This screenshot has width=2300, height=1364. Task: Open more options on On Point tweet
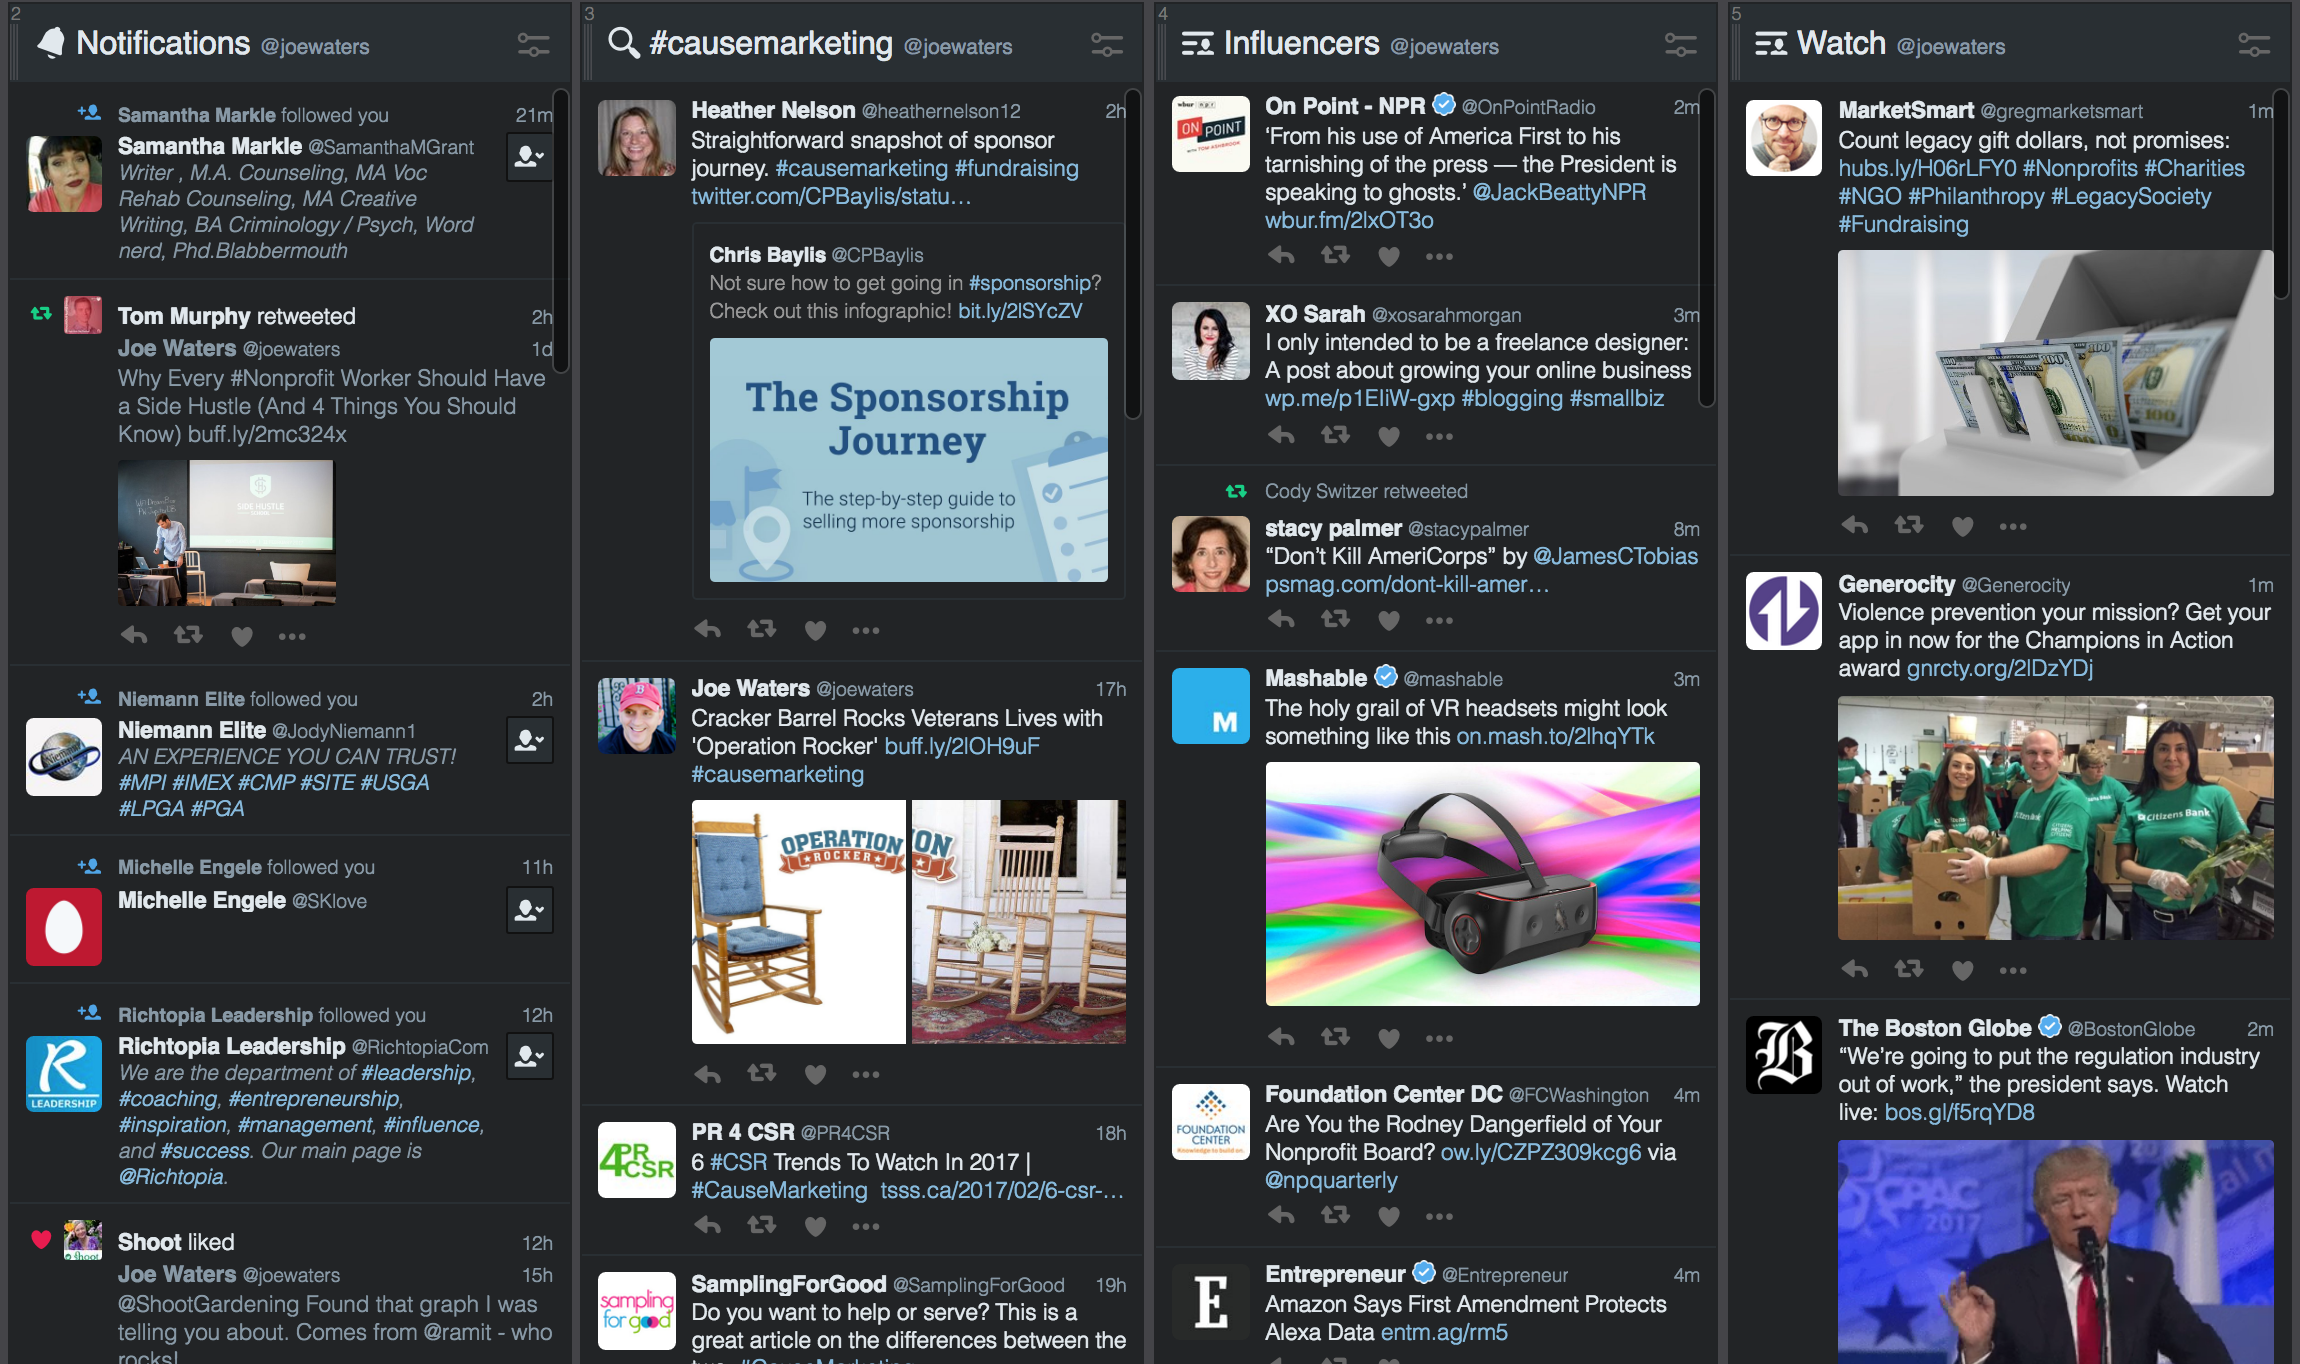click(1439, 256)
